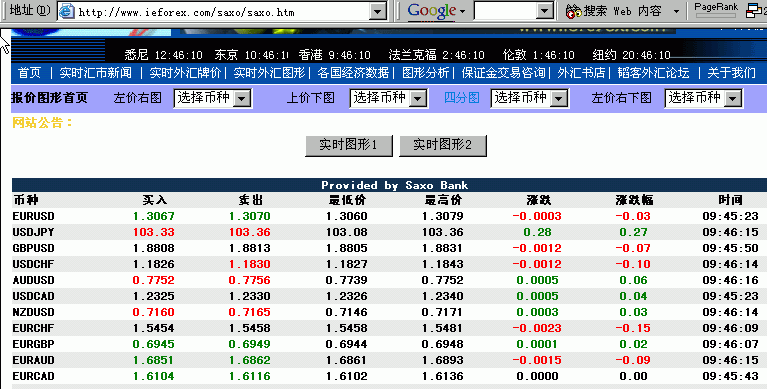Click the address URL text field

coord(223,12)
